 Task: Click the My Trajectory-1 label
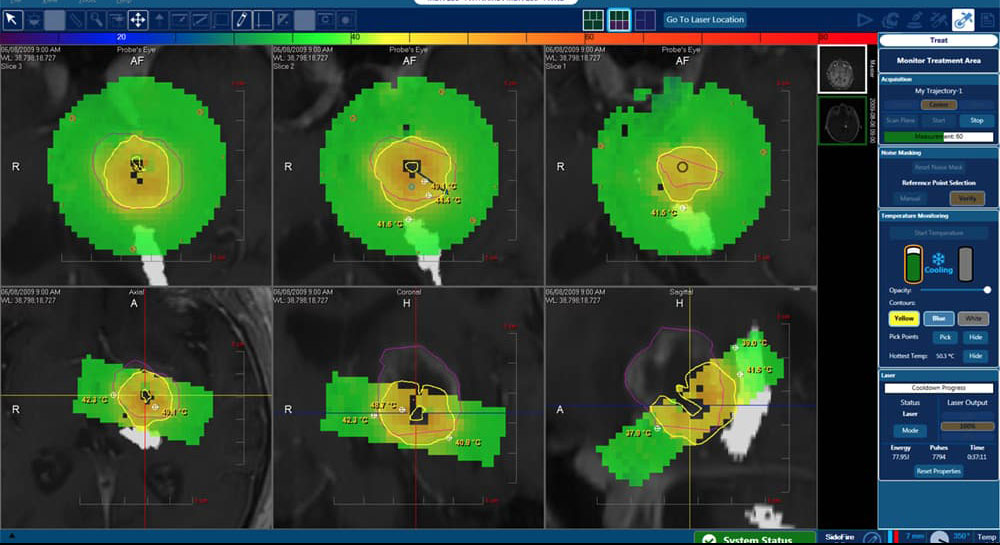938,91
